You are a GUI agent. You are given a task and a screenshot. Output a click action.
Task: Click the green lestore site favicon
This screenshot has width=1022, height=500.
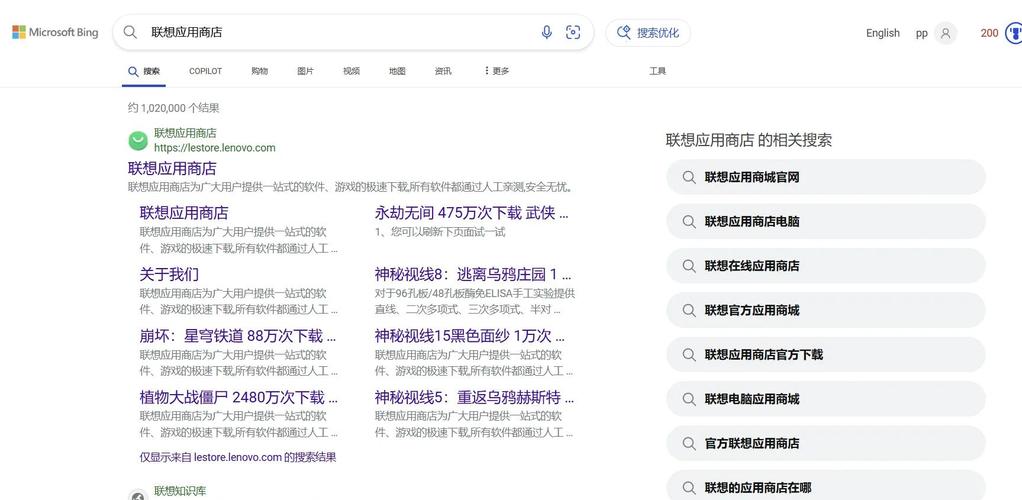point(138,140)
